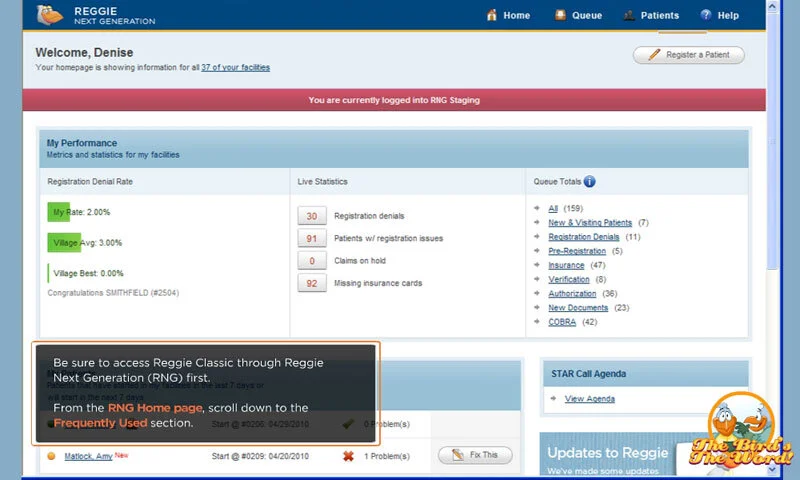This screenshot has height=480, width=800.
Task: Click the Queue Totals info icon
Action: pyautogui.click(x=589, y=182)
